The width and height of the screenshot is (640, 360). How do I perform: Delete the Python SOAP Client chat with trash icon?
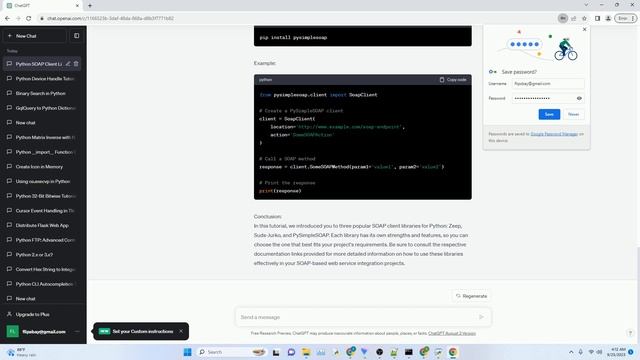(x=76, y=64)
